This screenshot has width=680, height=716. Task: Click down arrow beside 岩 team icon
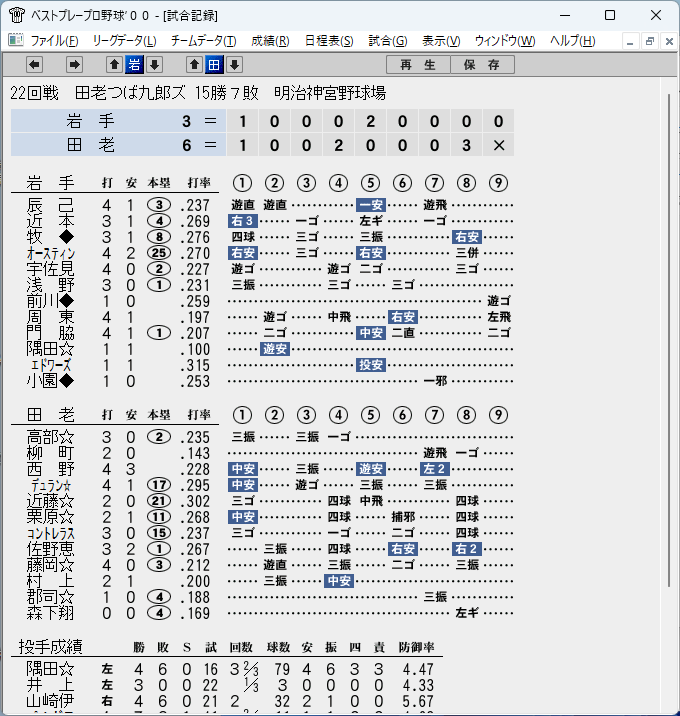(x=154, y=65)
